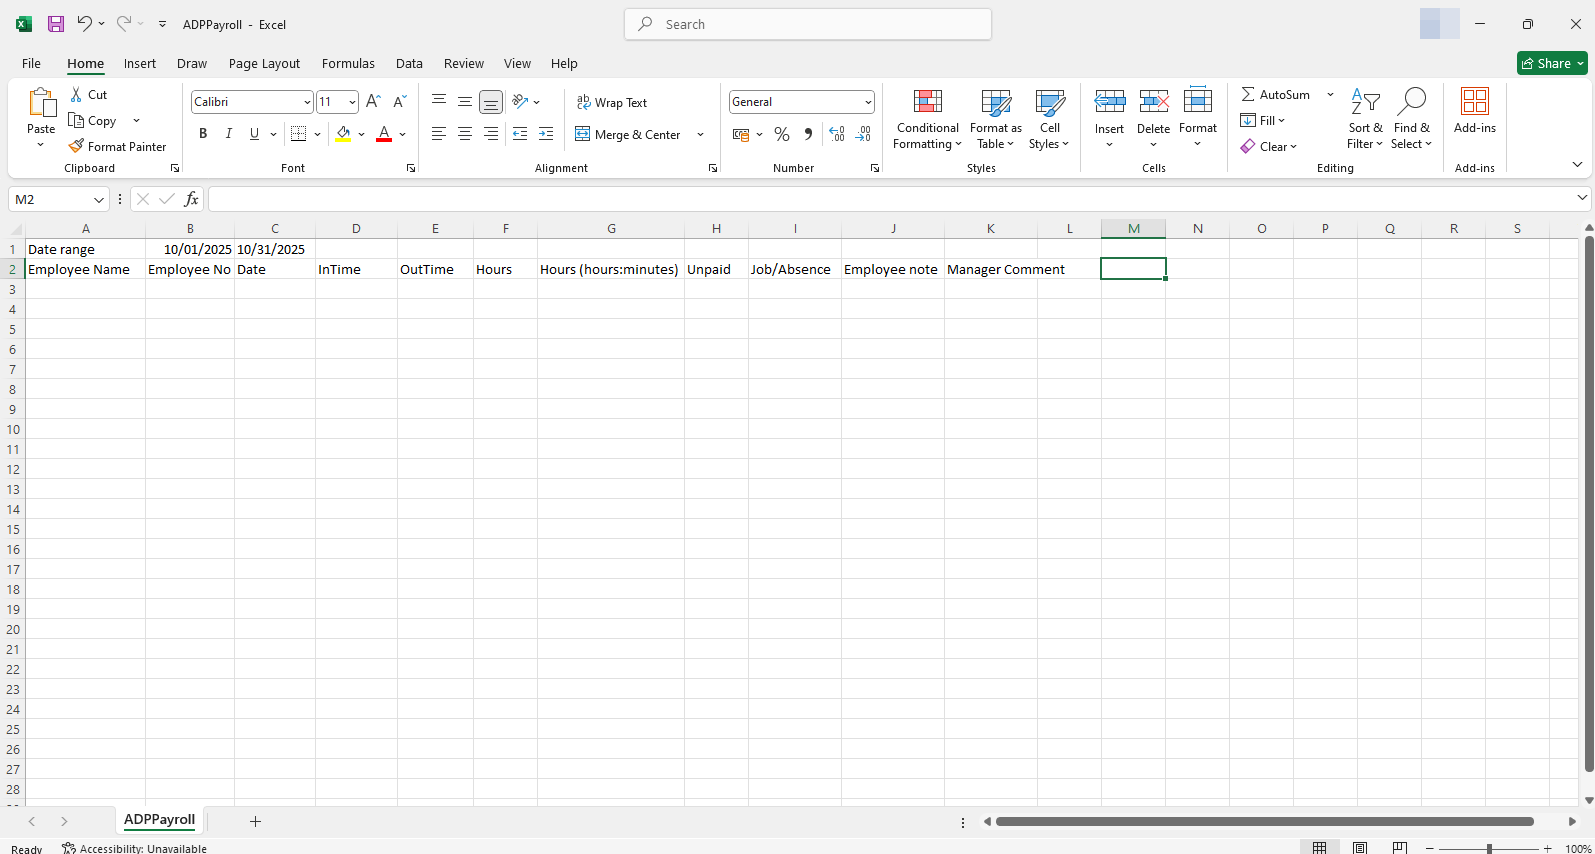
Task: Open the Calibri font name dropdown
Action: click(306, 102)
